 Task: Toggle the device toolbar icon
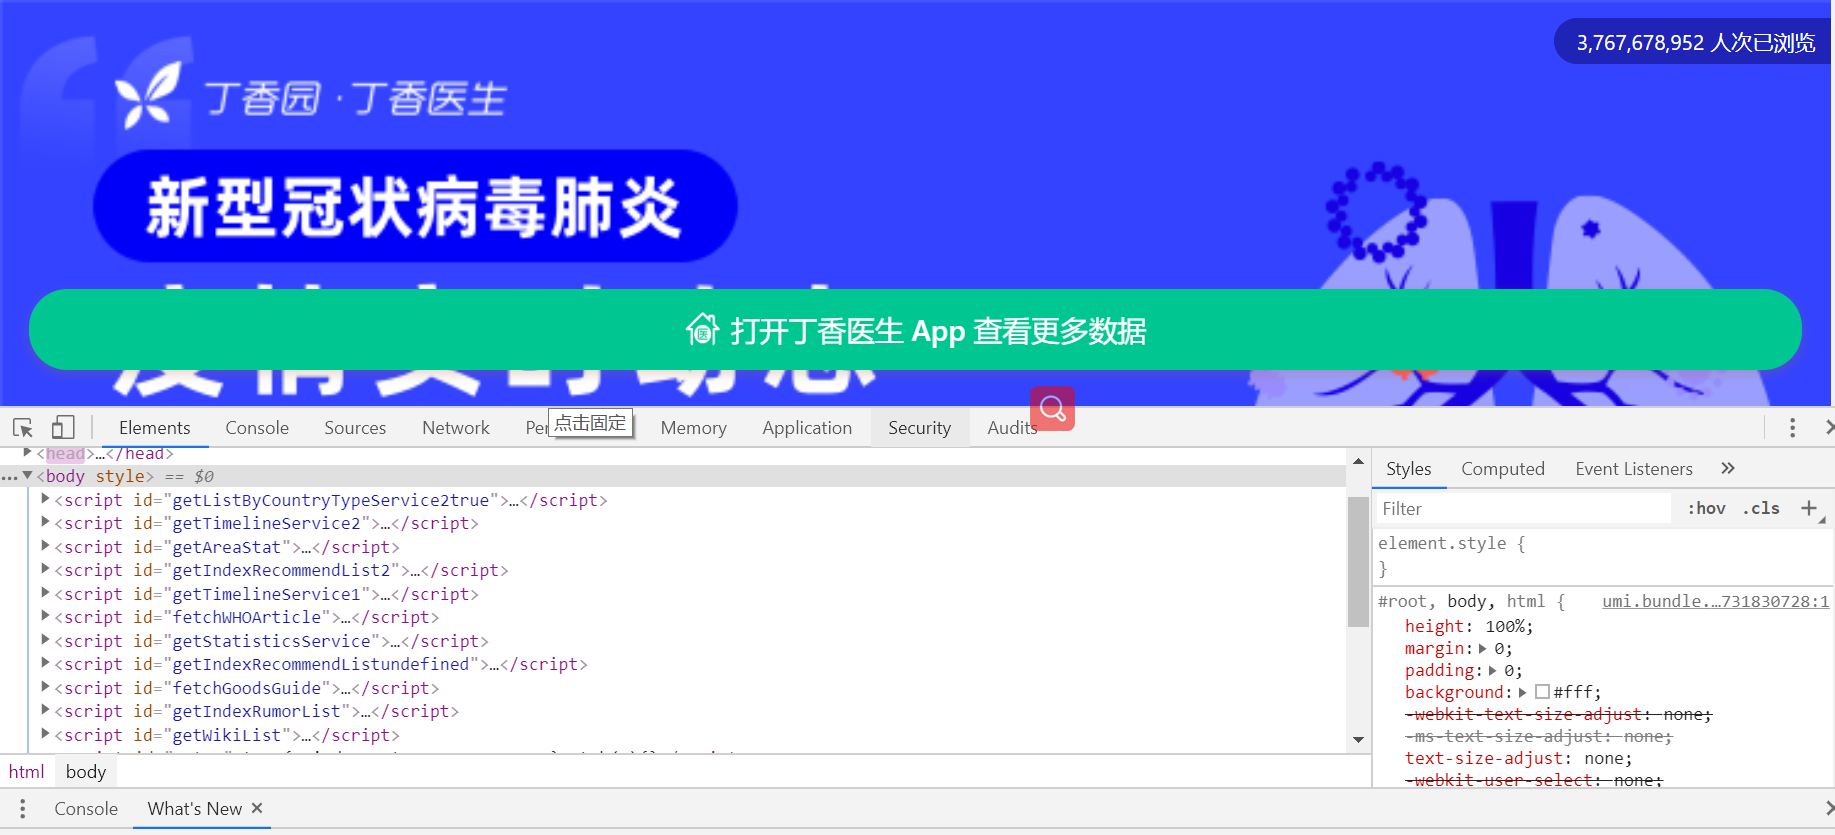click(x=63, y=428)
